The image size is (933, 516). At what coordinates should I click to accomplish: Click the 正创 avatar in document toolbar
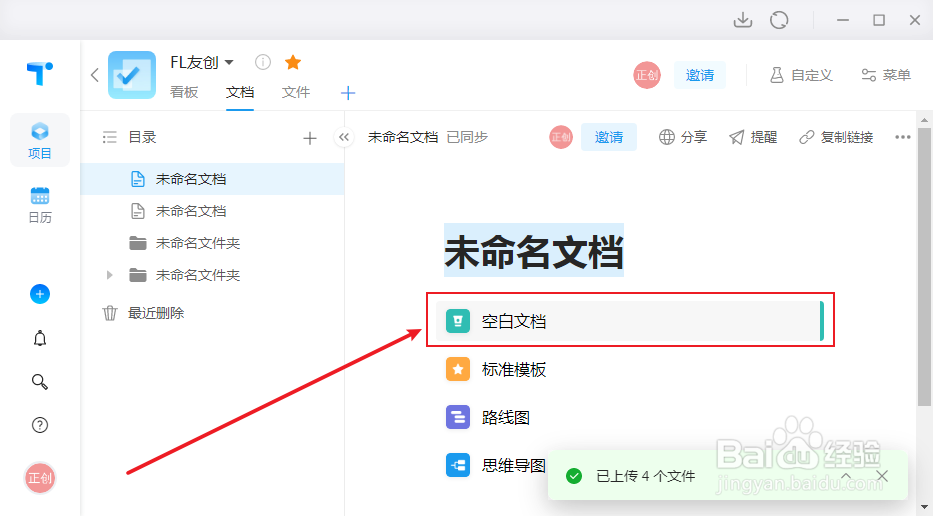(561, 137)
